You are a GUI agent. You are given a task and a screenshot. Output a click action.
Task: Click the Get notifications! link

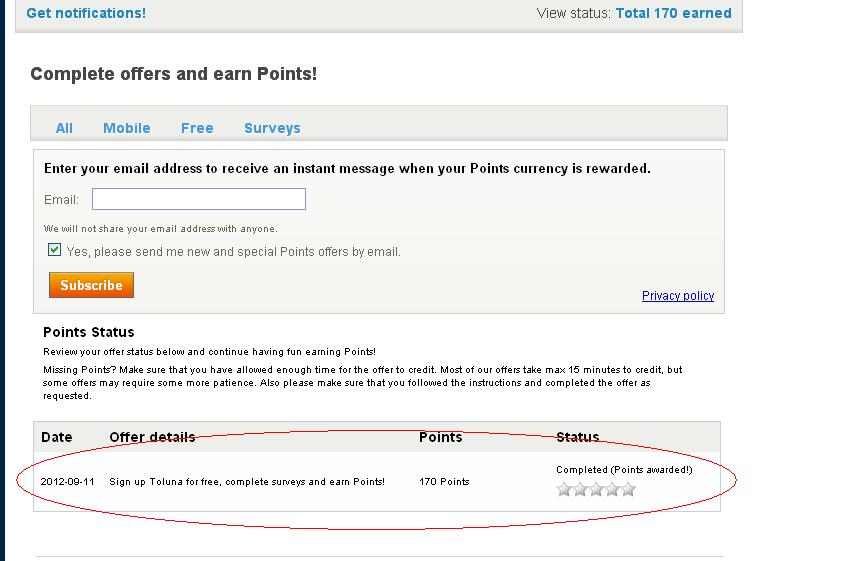[x=86, y=13]
